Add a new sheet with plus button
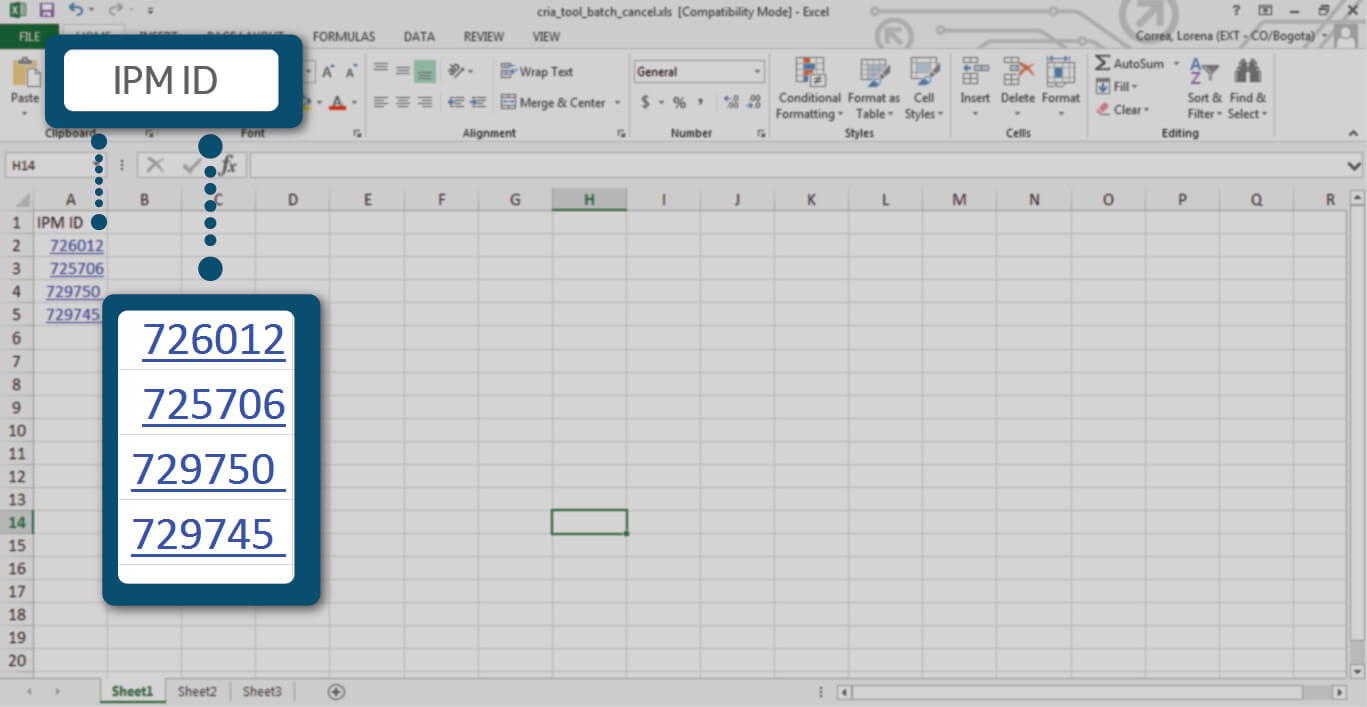The image size is (1367, 707). tap(336, 691)
